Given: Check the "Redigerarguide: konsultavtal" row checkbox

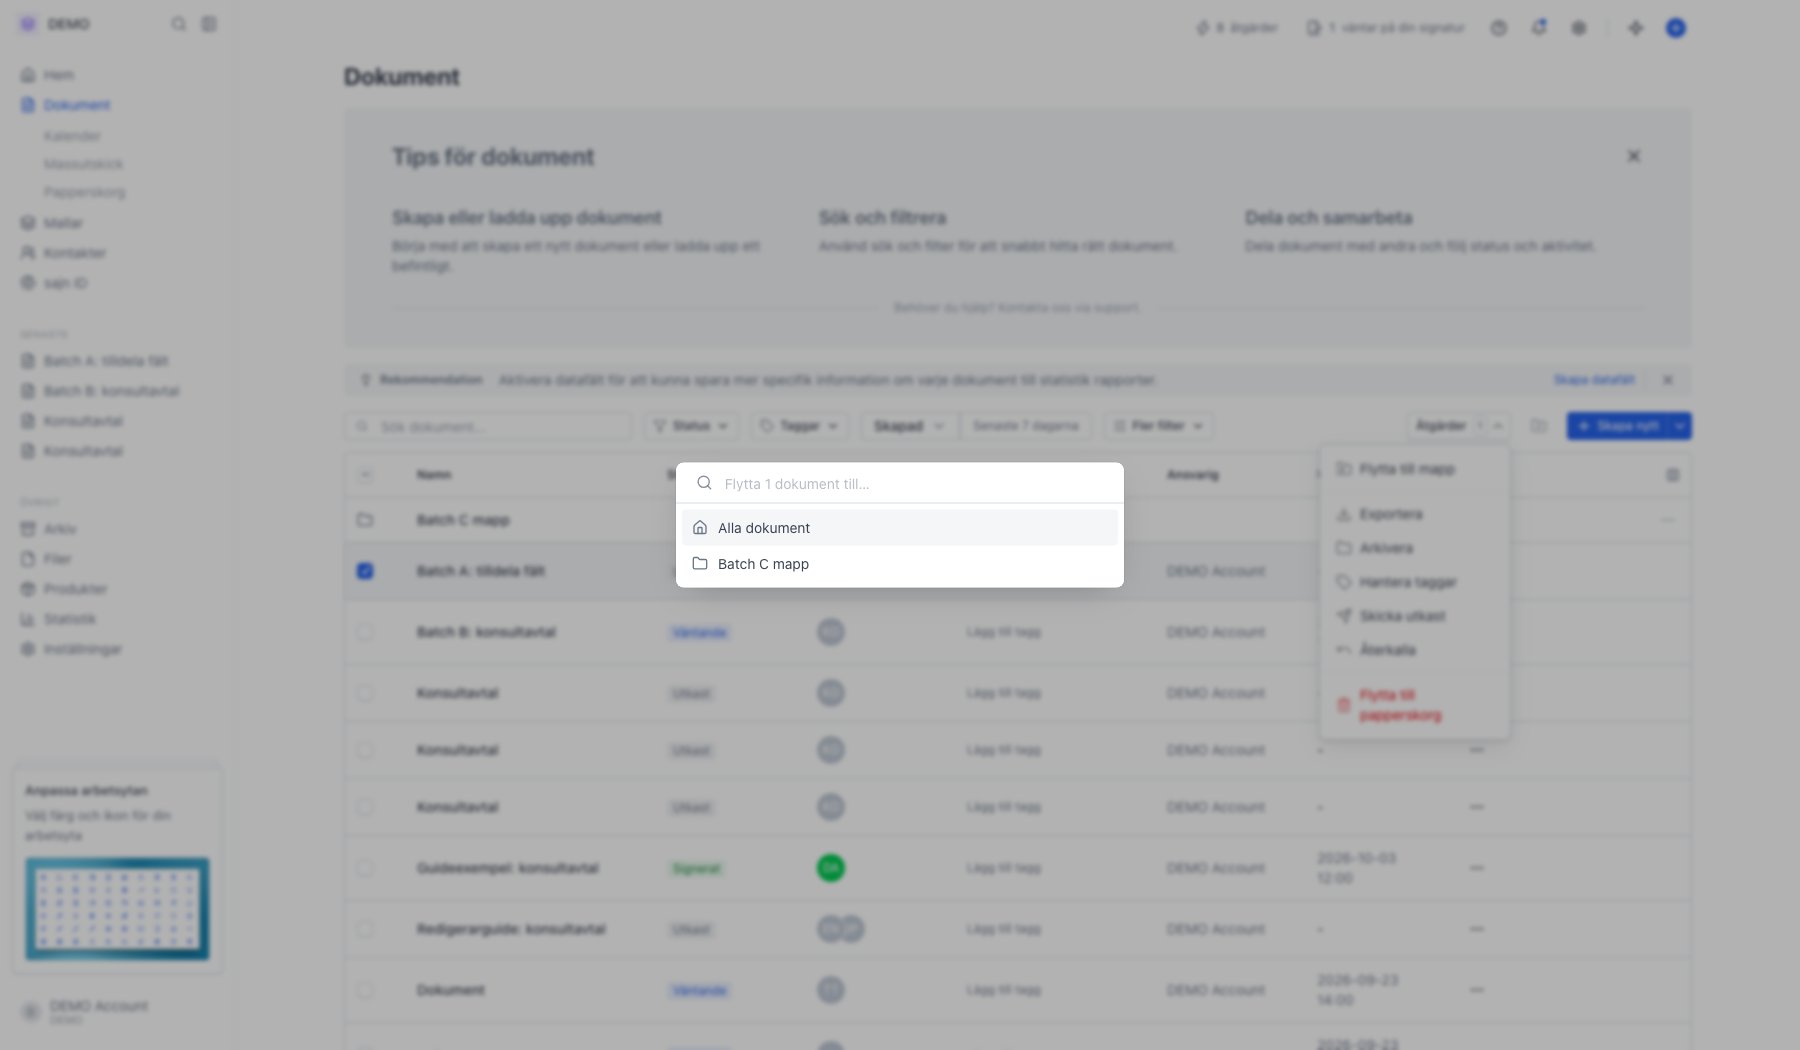Looking at the screenshot, I should pos(365,929).
